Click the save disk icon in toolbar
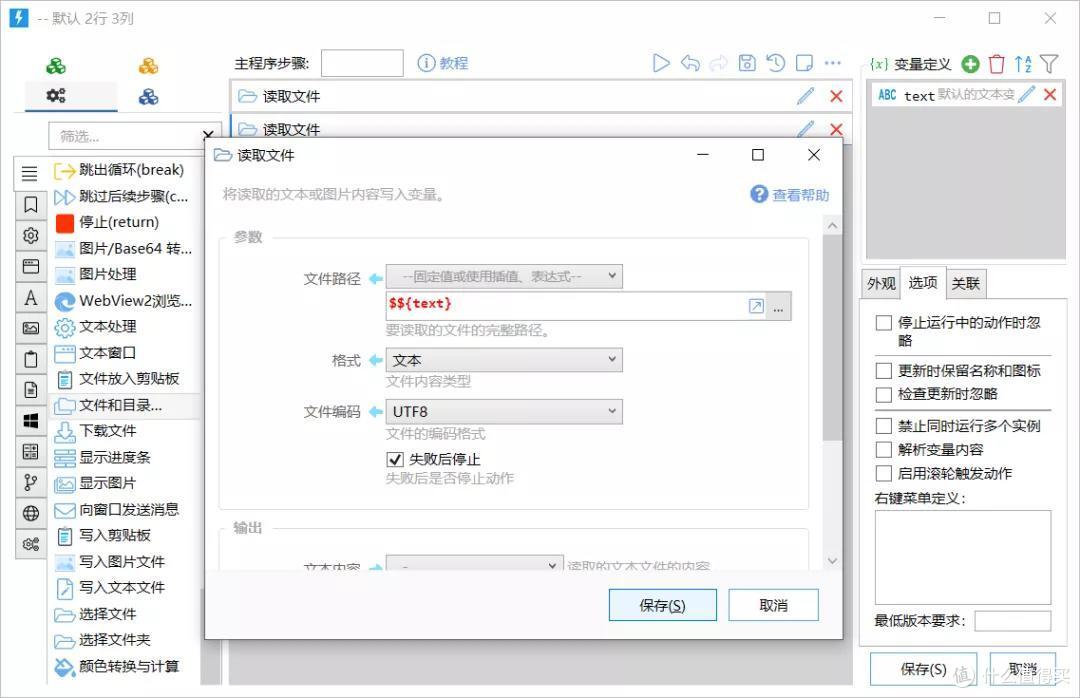Screen dimensions: 1080x698 pos(747,63)
